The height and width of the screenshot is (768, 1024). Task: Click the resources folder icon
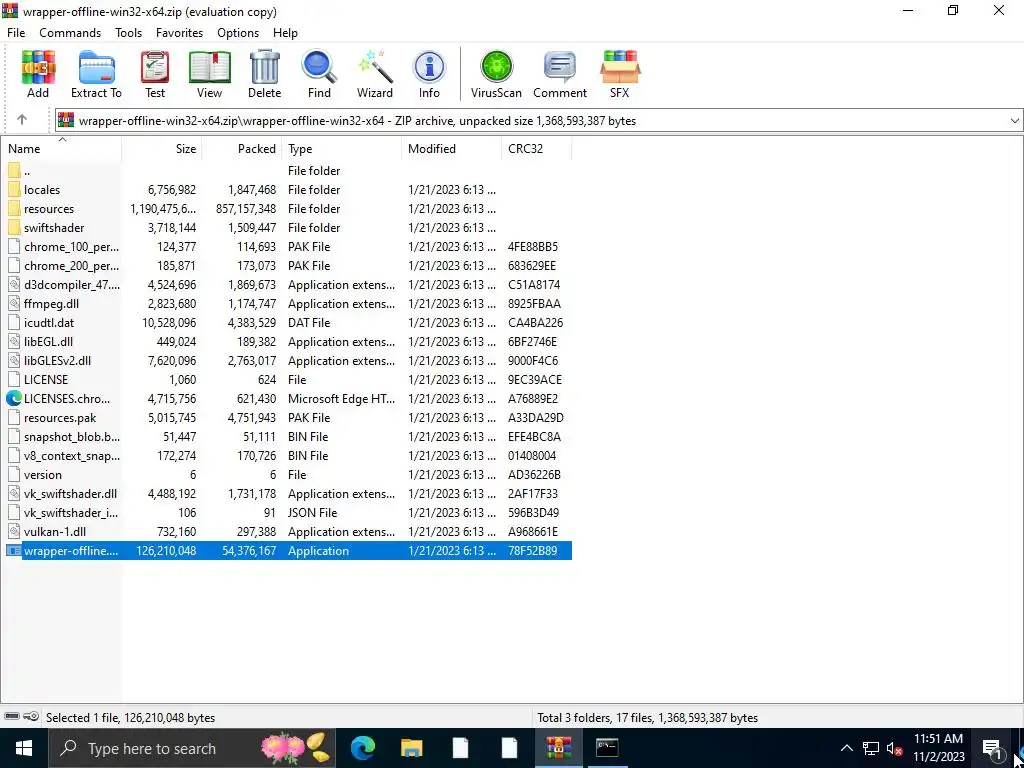tap(14, 209)
